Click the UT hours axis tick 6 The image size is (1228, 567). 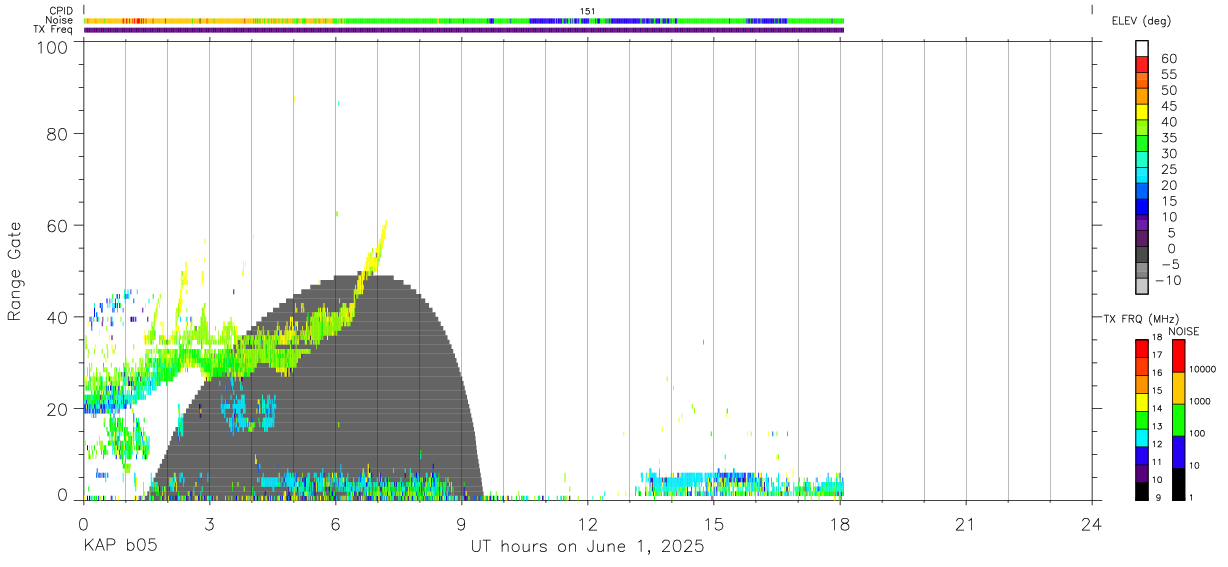(335, 523)
